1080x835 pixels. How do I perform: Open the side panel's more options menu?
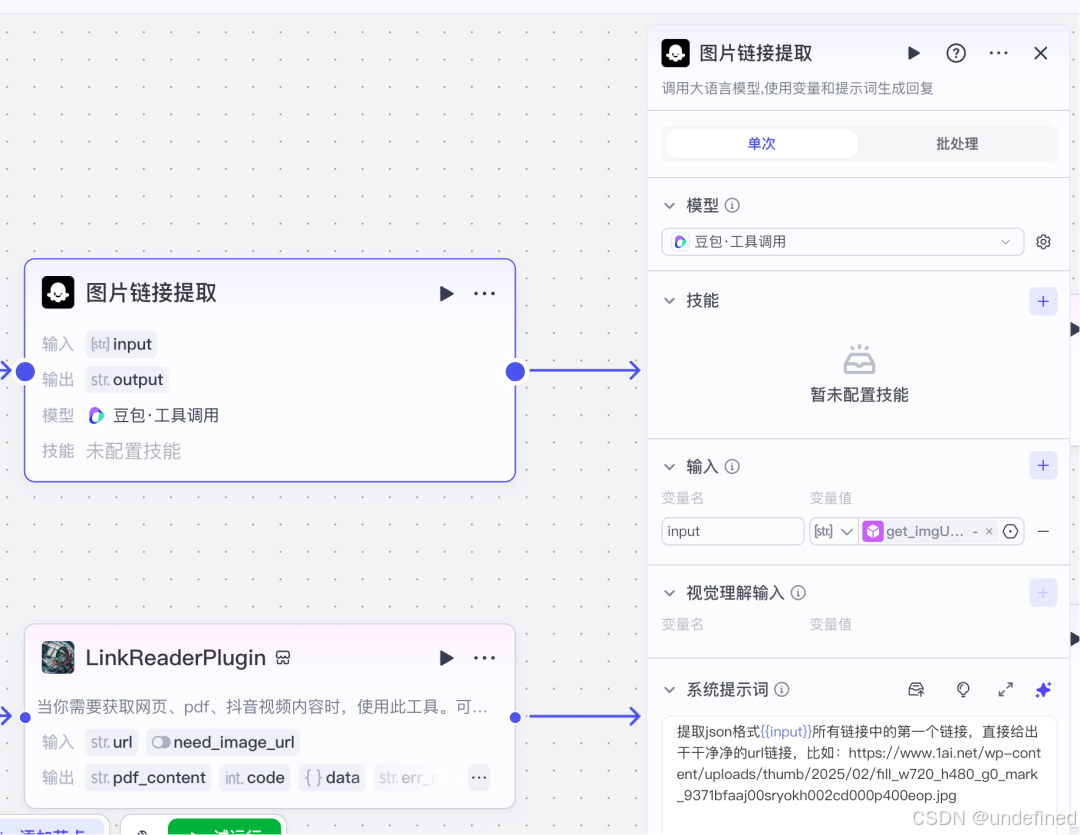coord(999,53)
